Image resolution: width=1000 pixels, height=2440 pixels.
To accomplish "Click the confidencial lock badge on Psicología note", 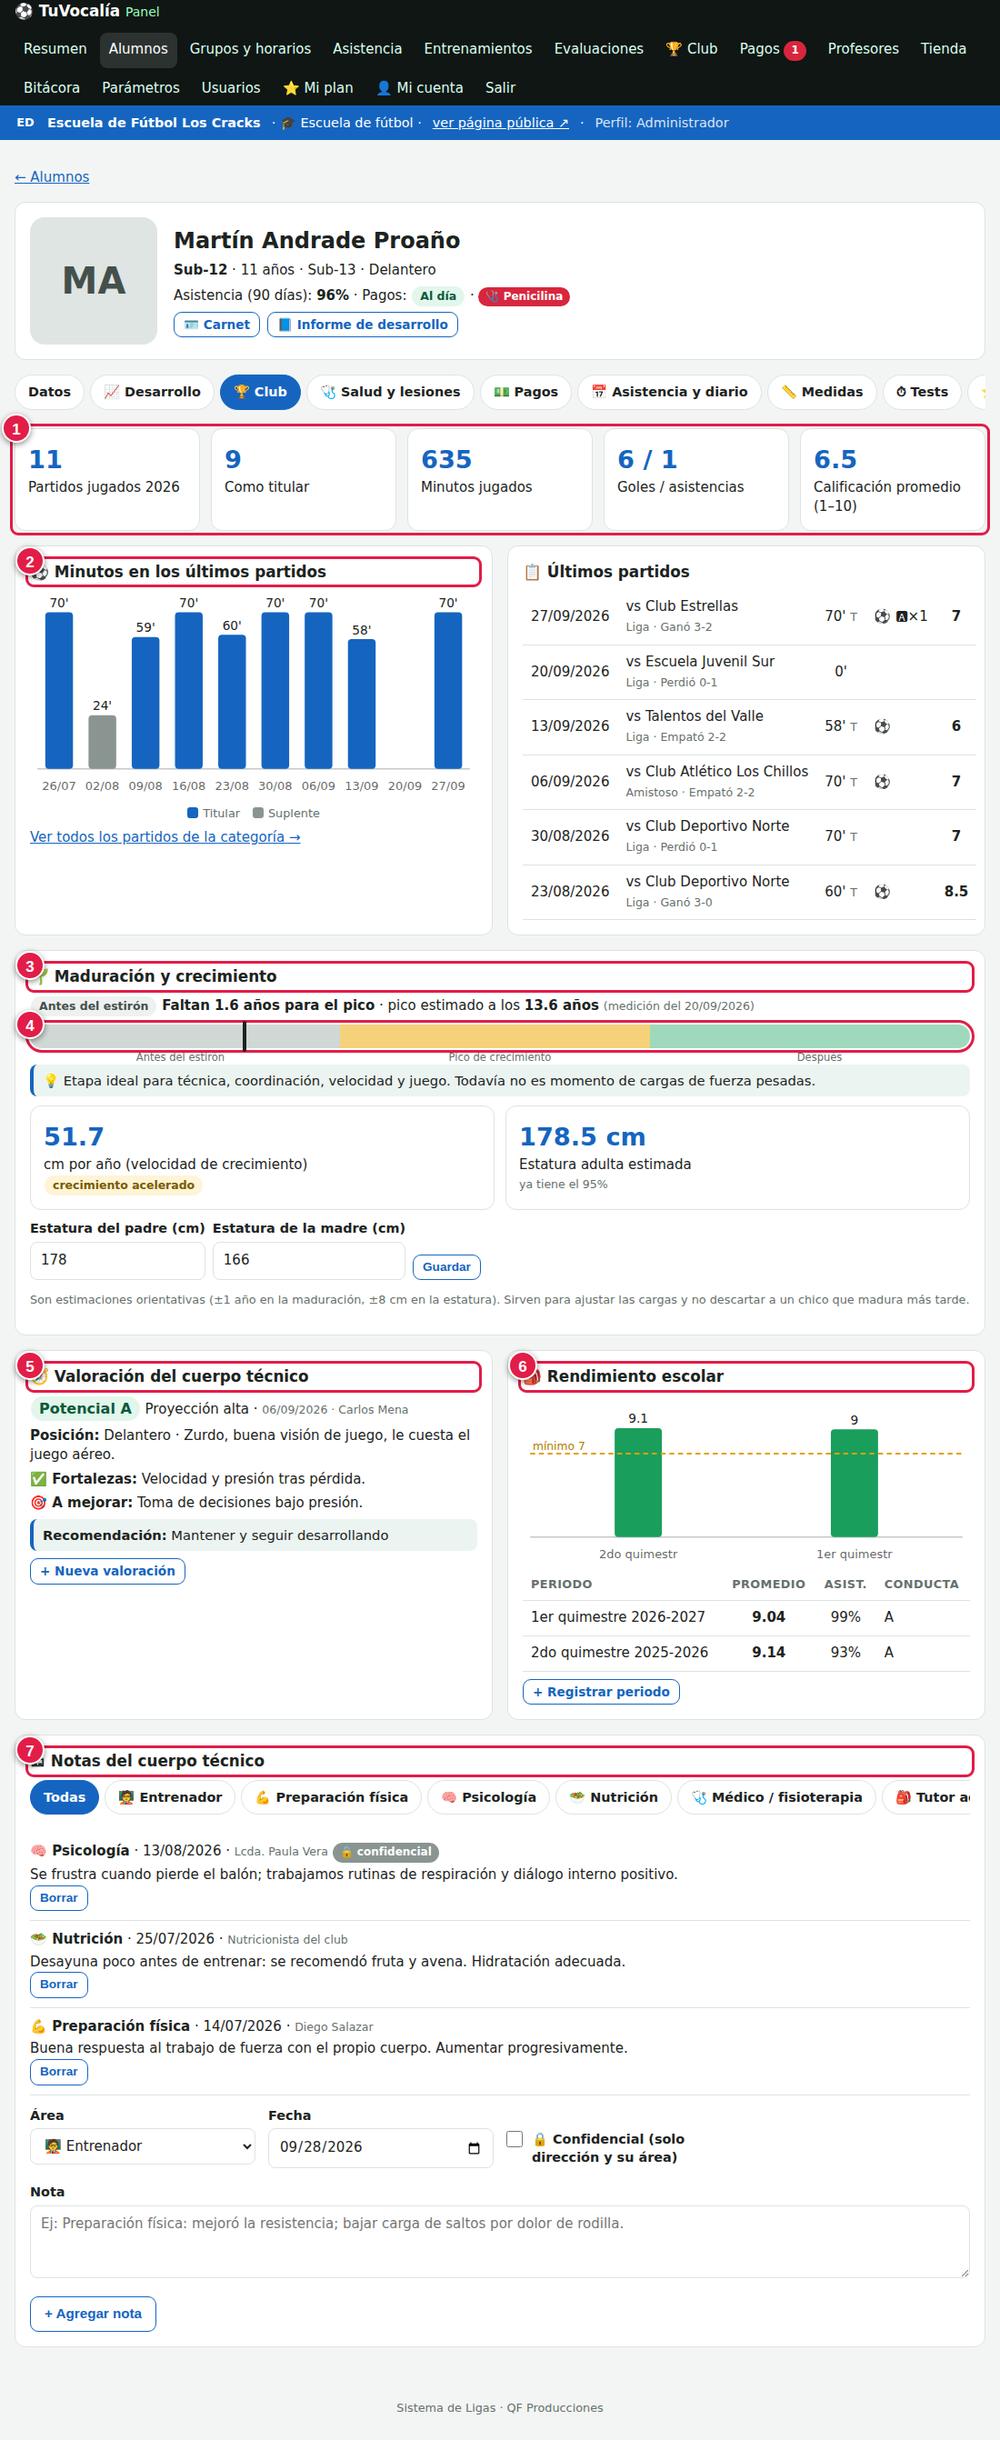I will pos(386,1851).
